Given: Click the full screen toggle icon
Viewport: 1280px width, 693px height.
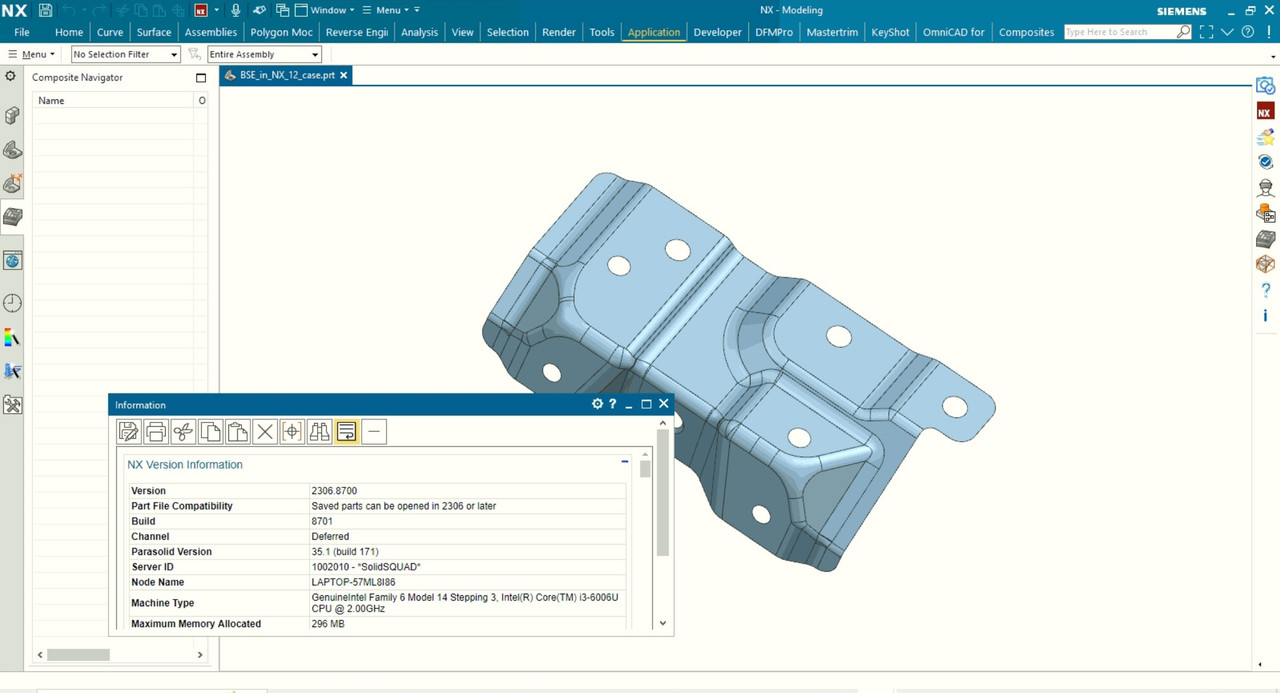Looking at the screenshot, I should (1206, 32).
